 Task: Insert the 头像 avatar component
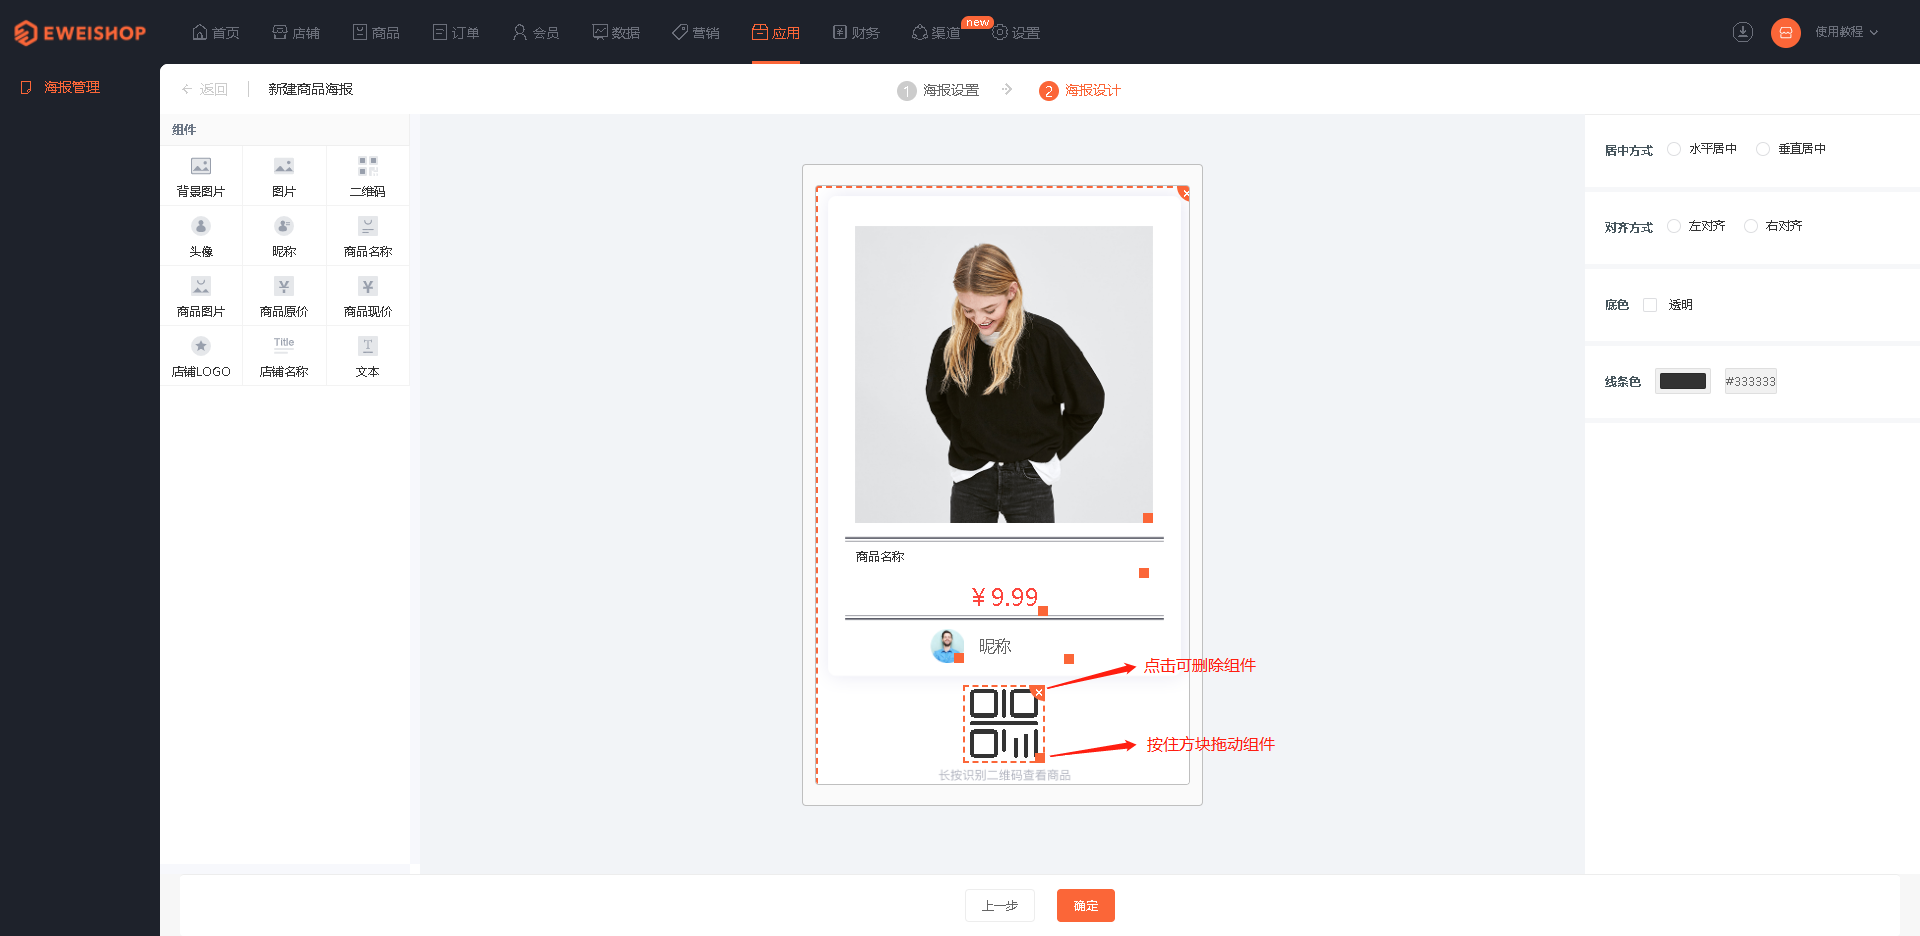(x=201, y=236)
